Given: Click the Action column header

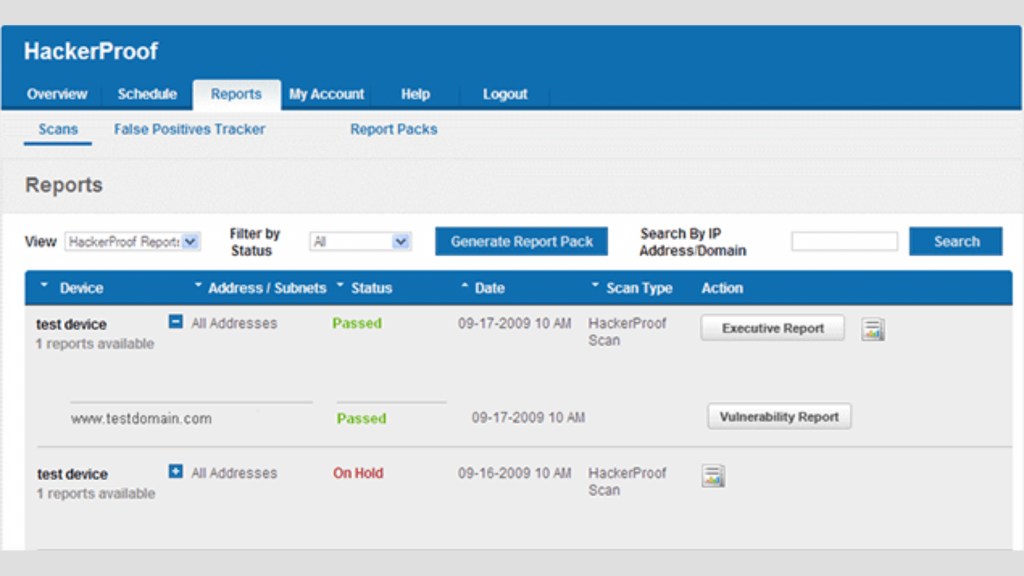Looking at the screenshot, I should pos(722,288).
